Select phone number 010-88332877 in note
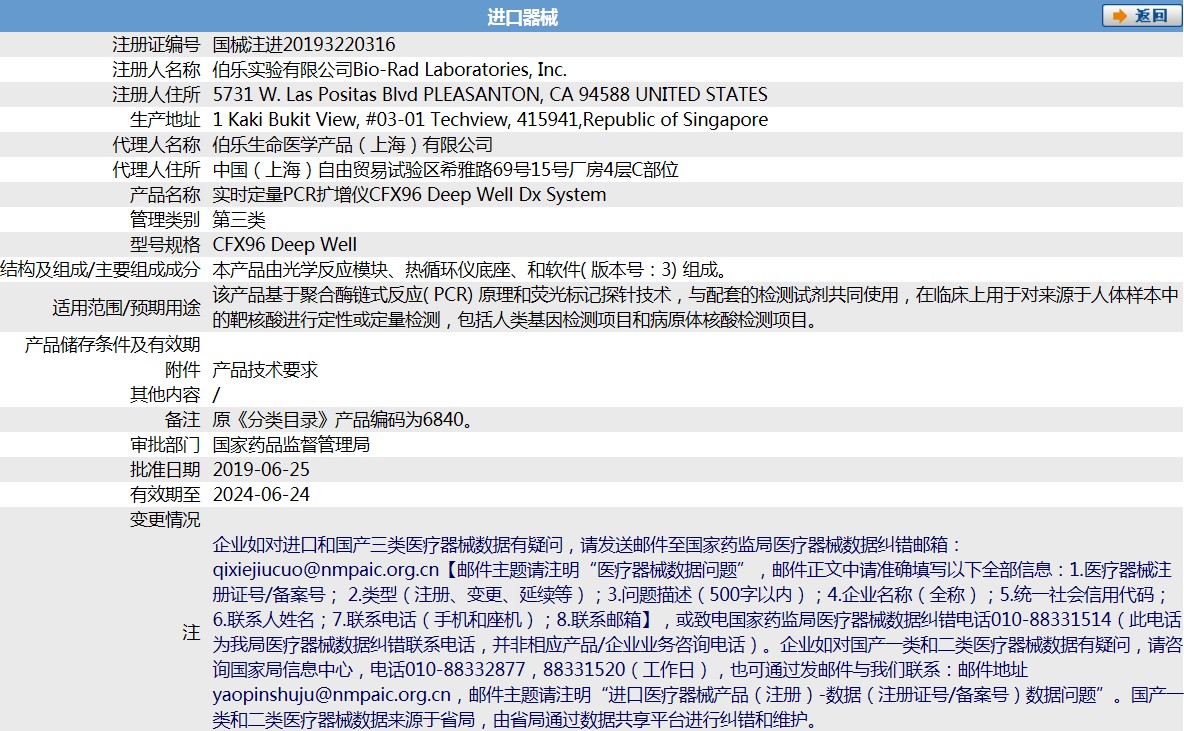 pos(465,669)
